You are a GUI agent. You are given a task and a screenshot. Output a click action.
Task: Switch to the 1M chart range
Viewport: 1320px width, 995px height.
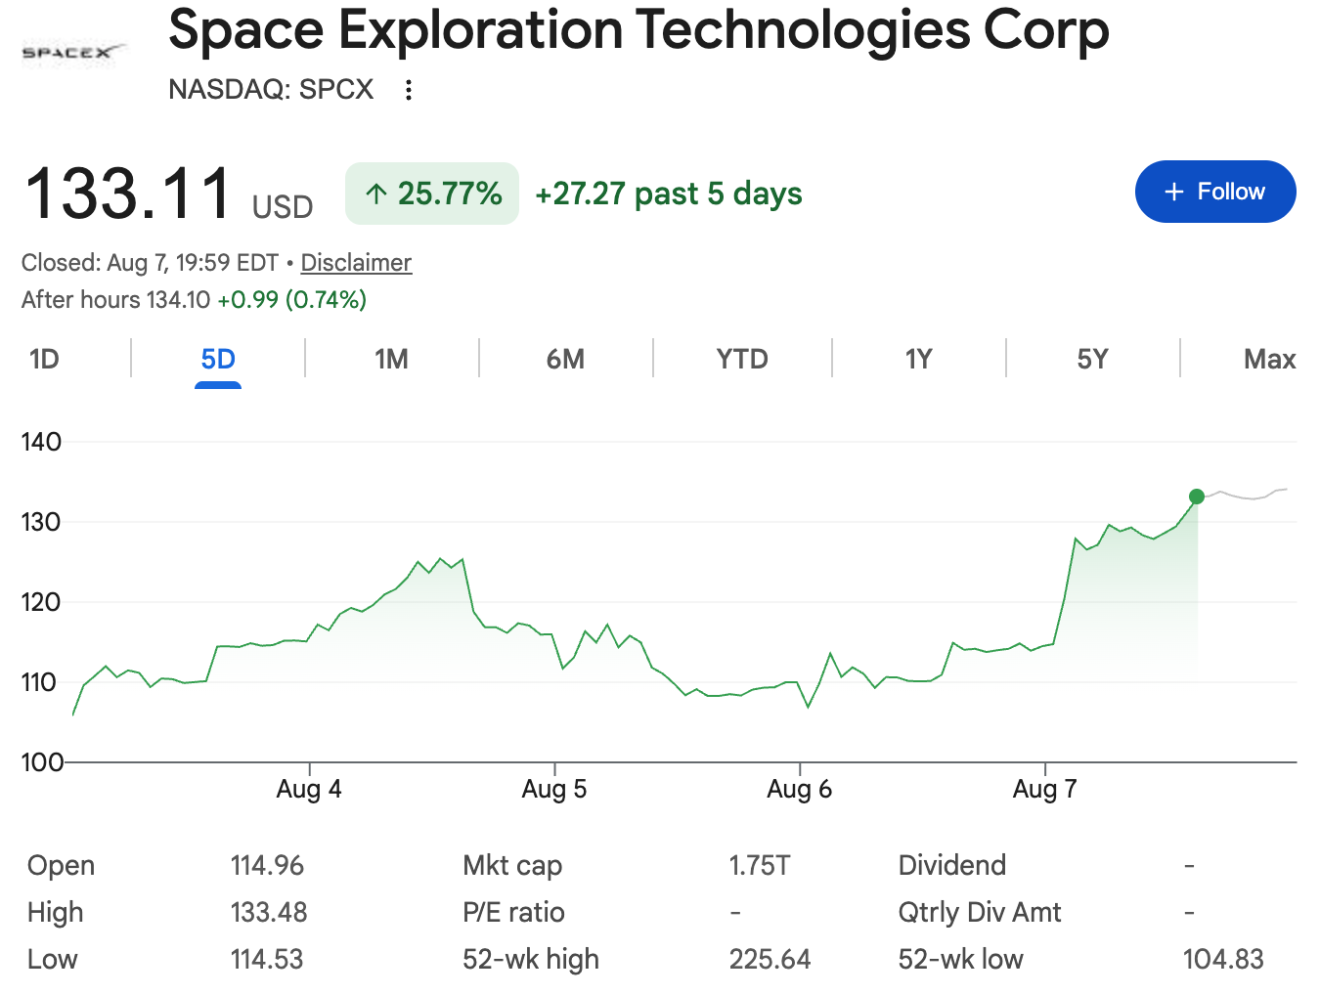[x=391, y=359]
